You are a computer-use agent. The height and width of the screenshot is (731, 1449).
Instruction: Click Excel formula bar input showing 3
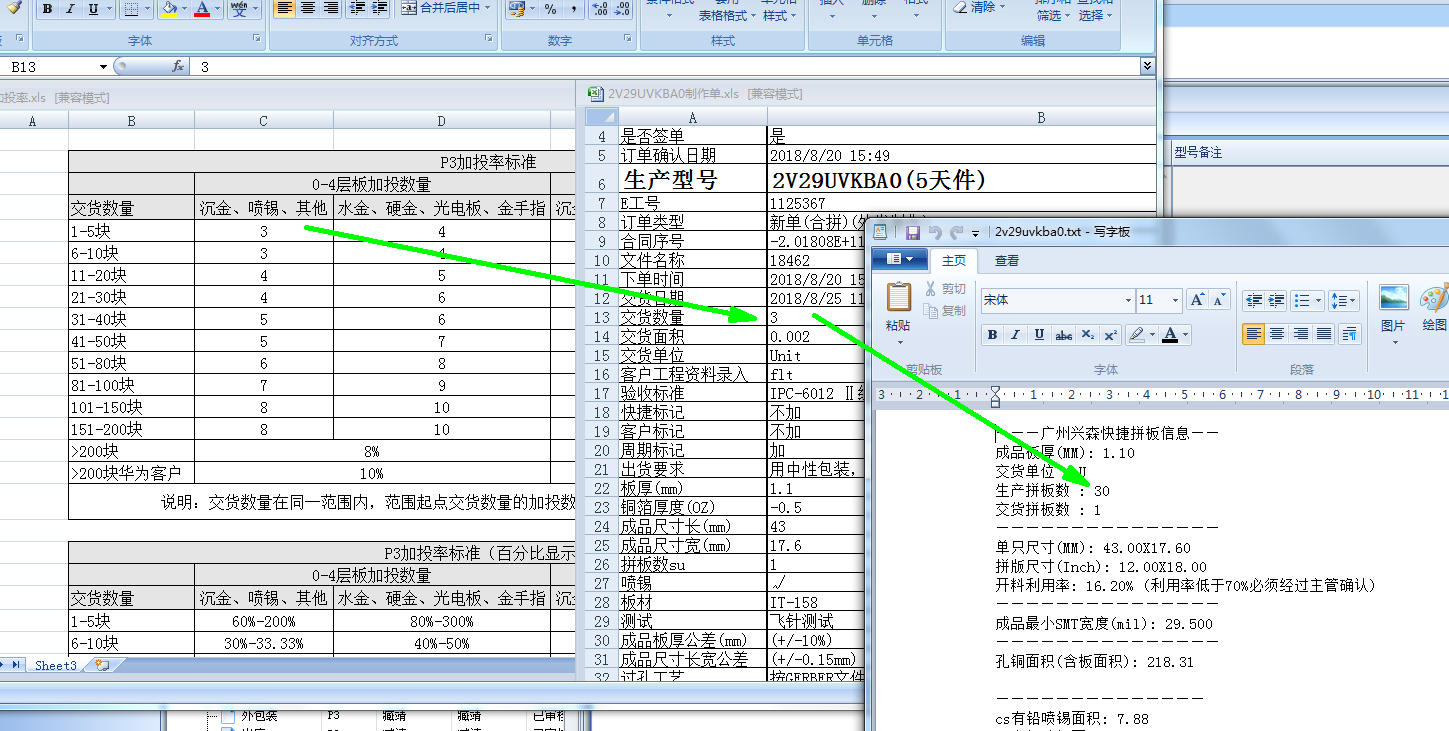(665, 67)
